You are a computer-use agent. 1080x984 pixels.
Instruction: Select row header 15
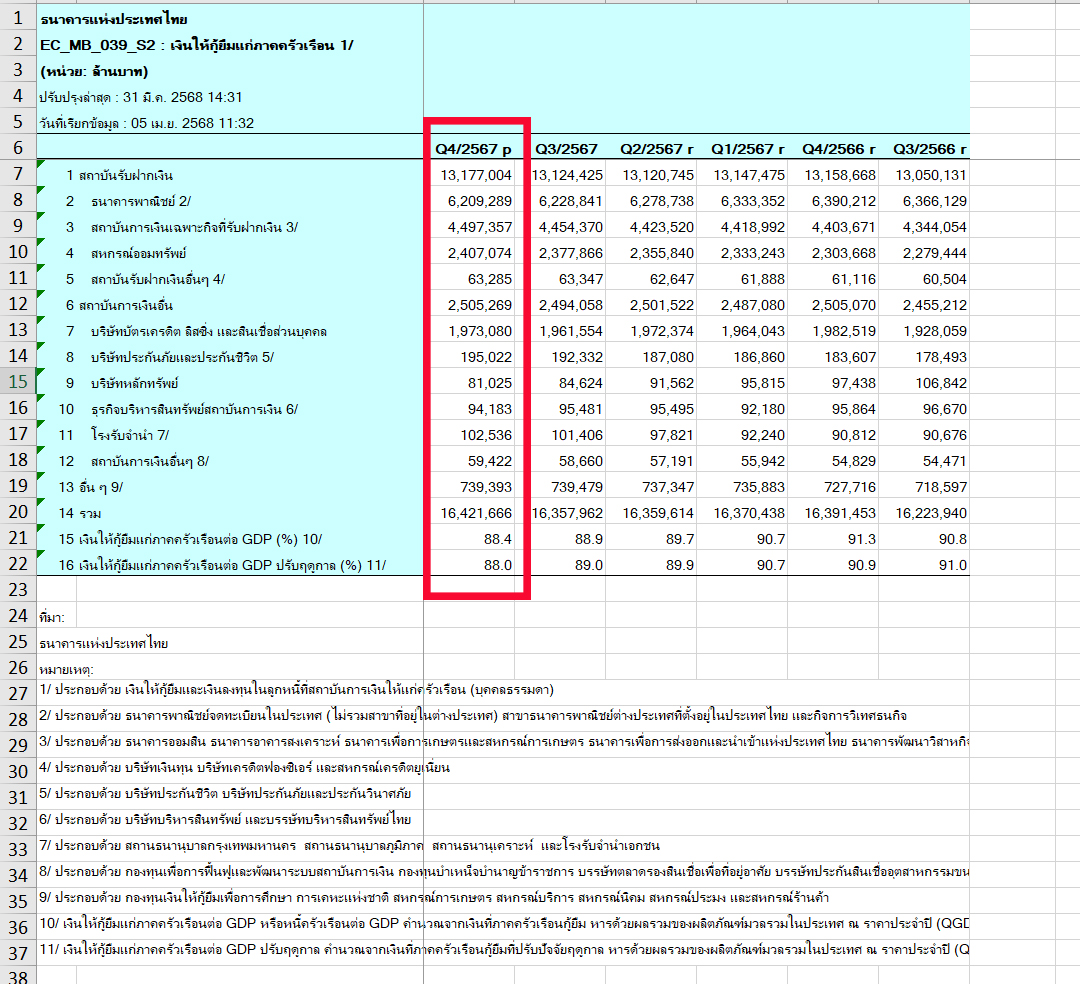(18, 382)
